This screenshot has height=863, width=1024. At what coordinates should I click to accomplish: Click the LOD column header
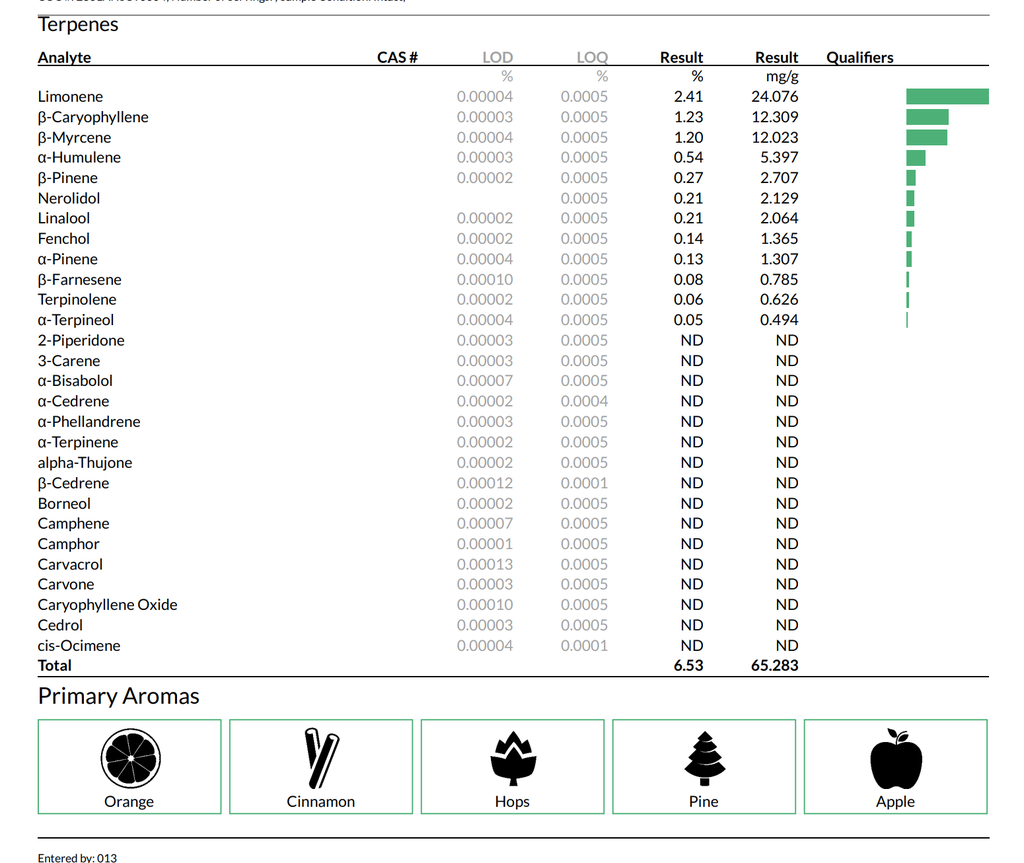(x=497, y=57)
